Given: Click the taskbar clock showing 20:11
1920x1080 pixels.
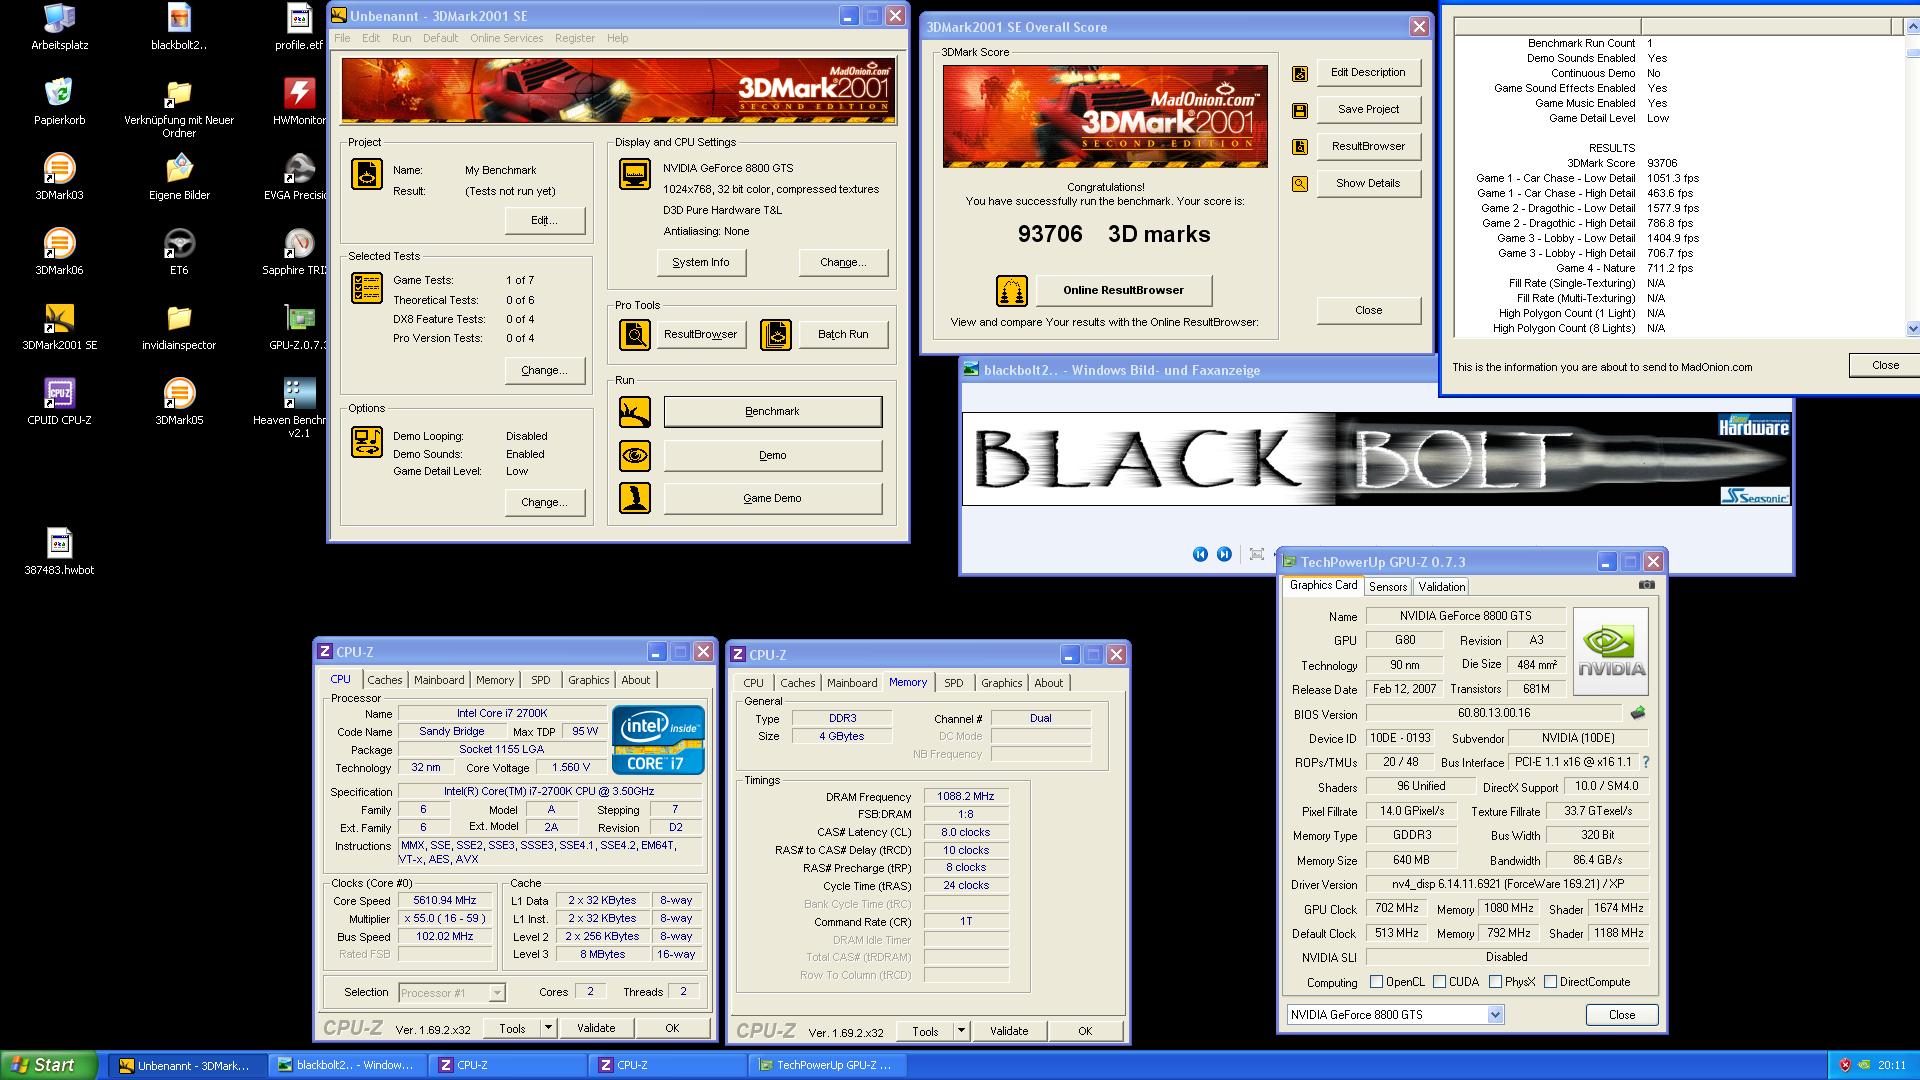Looking at the screenshot, I should [x=1892, y=1066].
